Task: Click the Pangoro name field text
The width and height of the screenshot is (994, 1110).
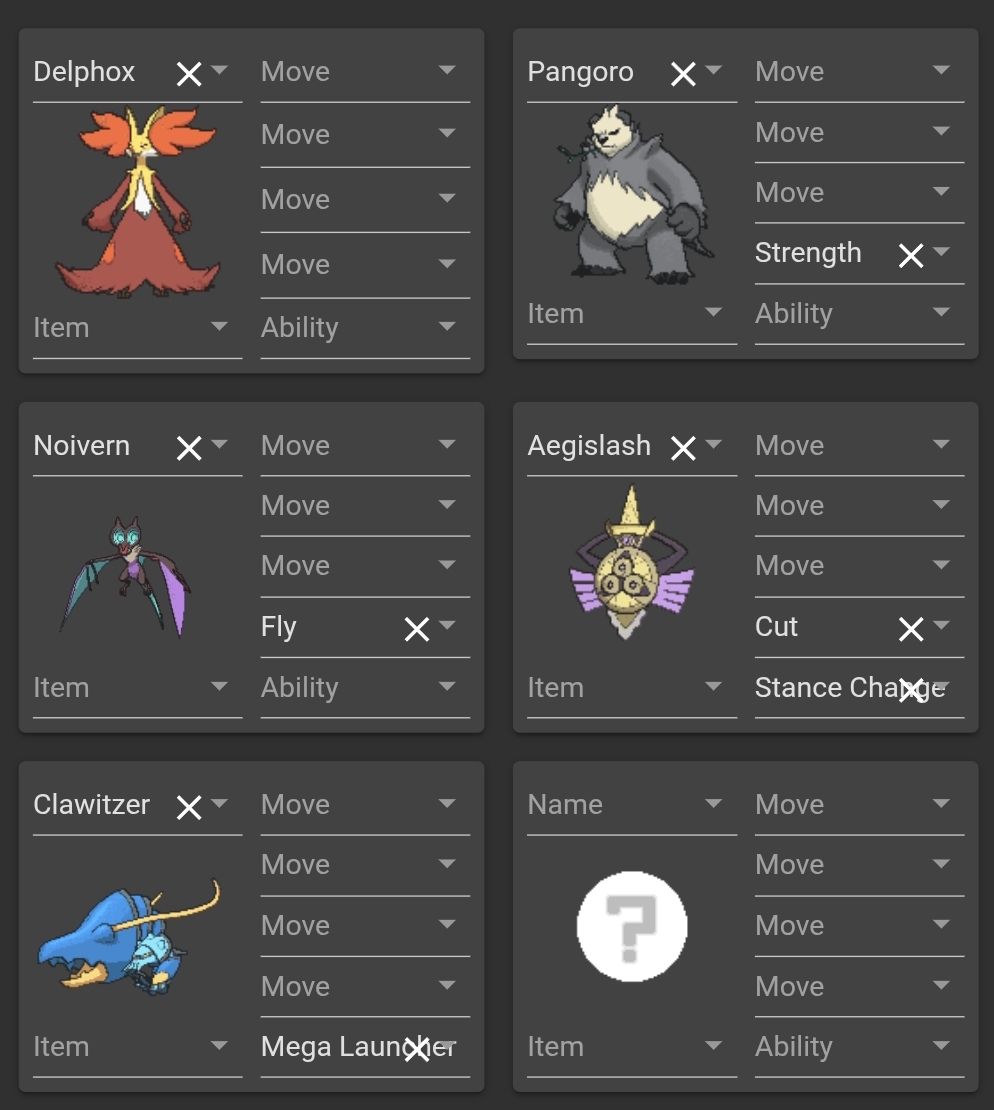Action: 581,72
